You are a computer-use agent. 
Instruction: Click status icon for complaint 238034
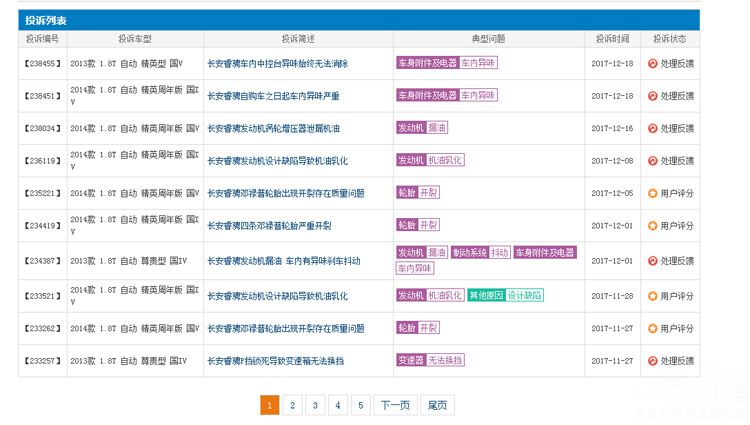(x=652, y=129)
